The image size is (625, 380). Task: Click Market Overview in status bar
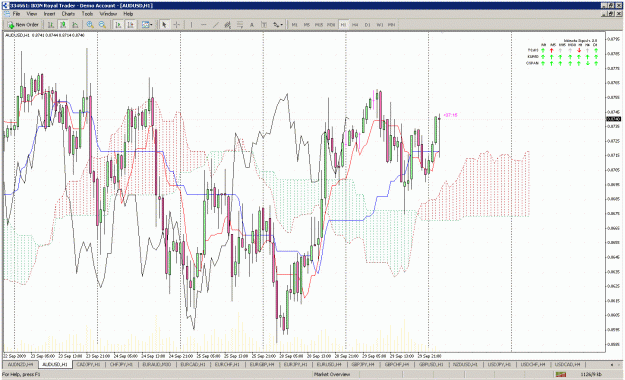click(332, 374)
